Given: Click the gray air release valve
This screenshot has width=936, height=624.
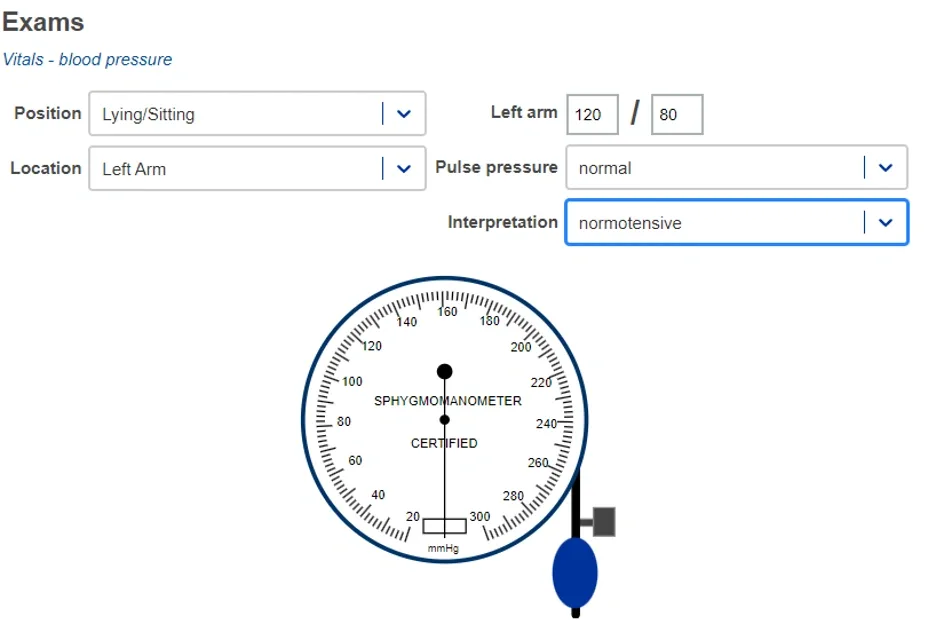Looking at the screenshot, I should click(603, 521).
